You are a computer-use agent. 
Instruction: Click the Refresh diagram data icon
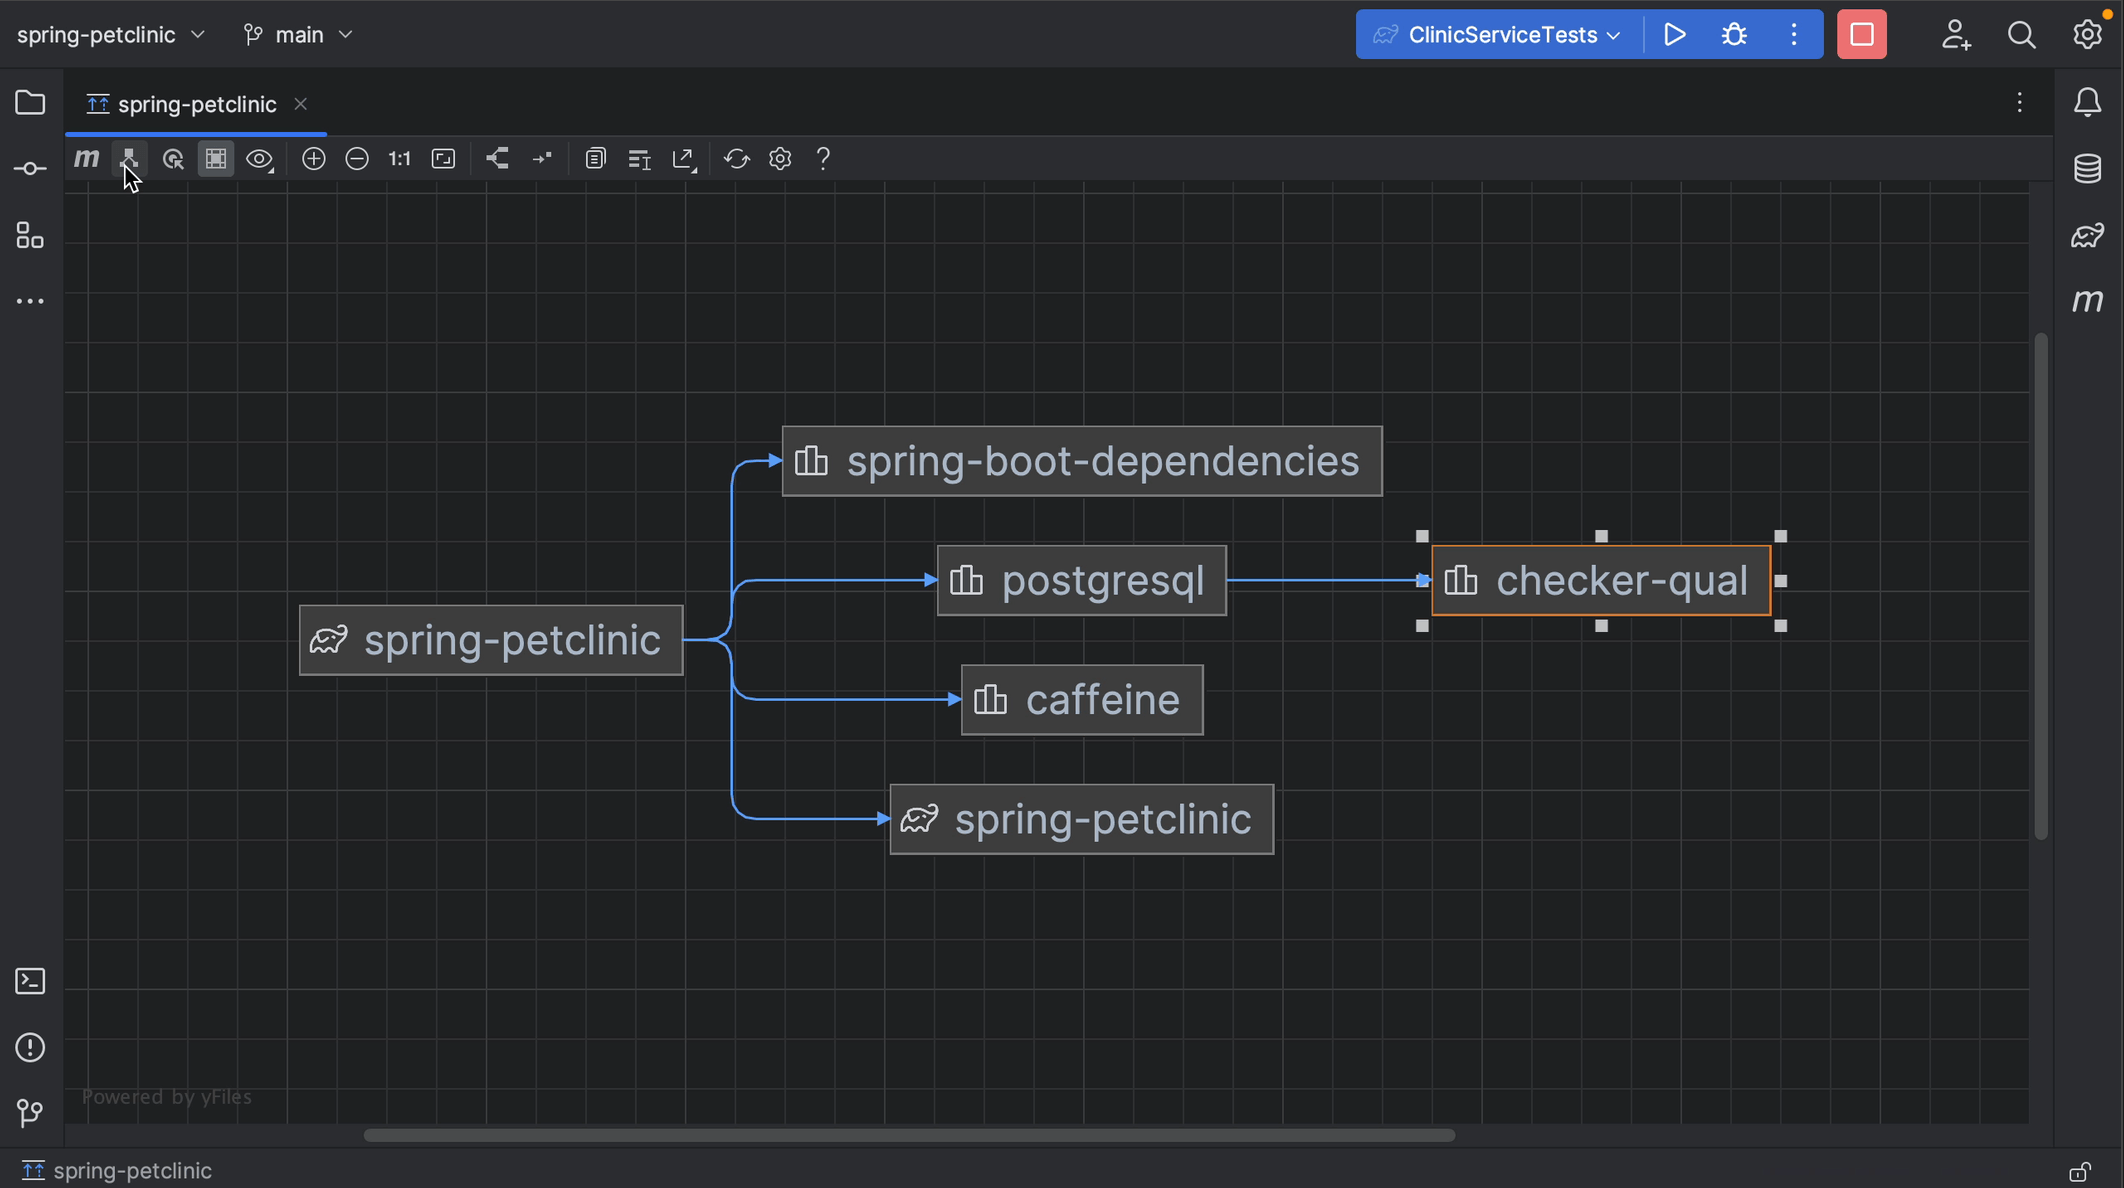coord(736,159)
